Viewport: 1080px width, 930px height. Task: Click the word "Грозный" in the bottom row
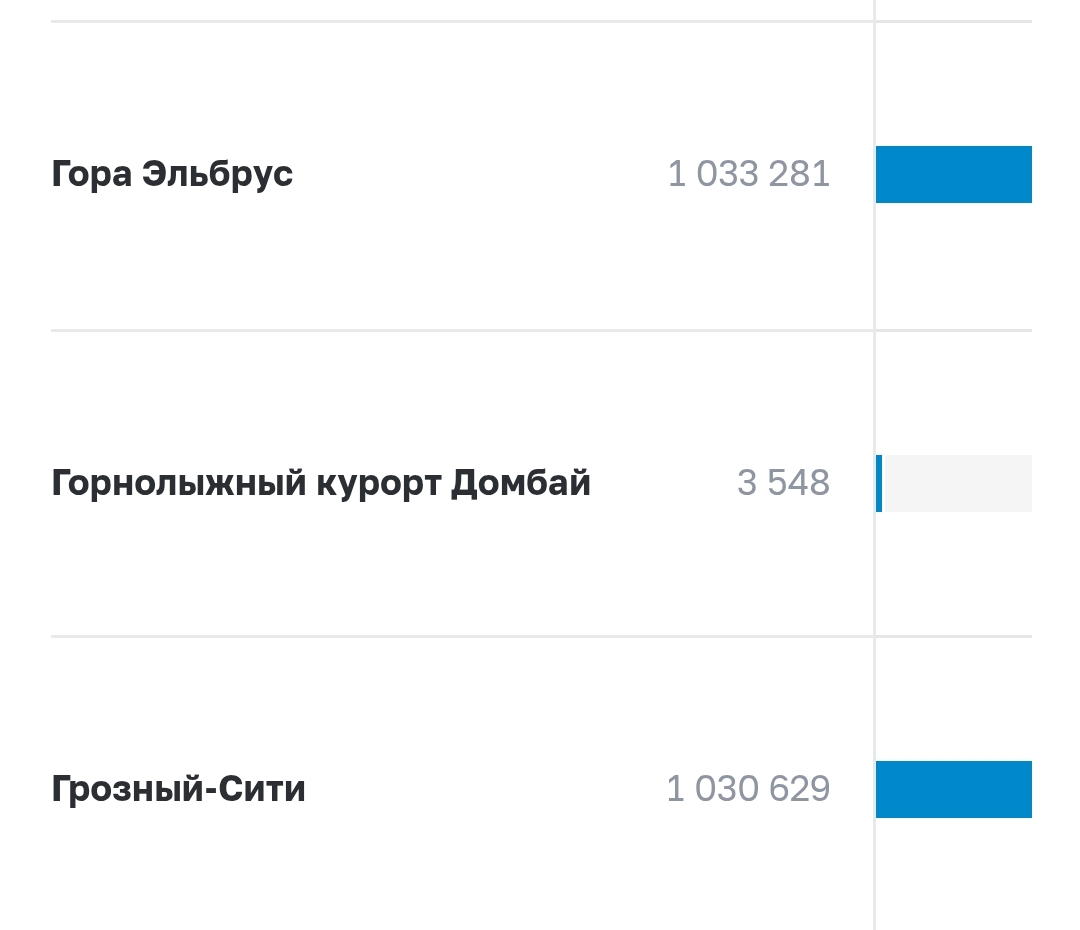(x=122, y=790)
